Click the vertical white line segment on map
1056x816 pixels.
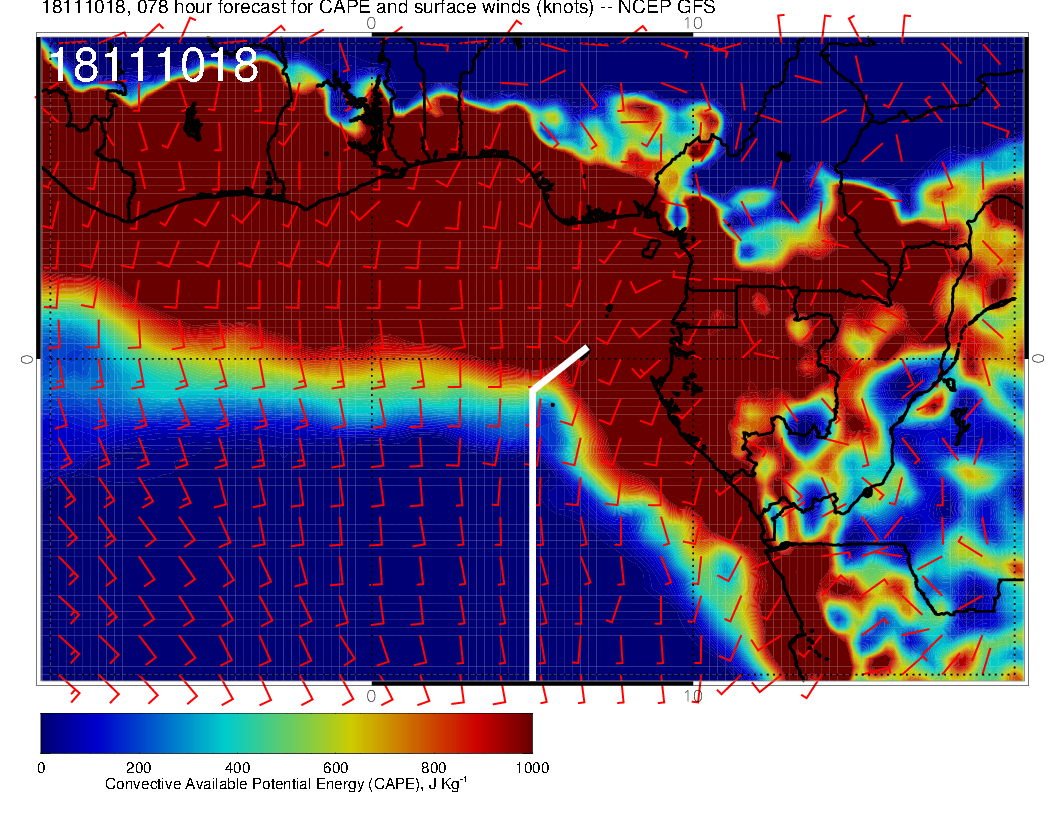point(531,540)
